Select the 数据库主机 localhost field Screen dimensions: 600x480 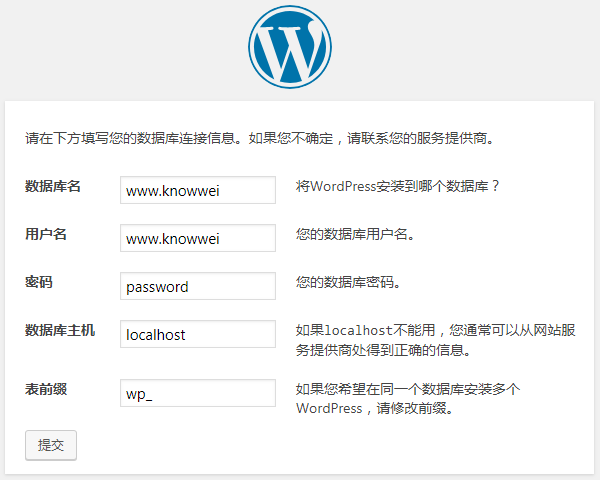pos(198,334)
